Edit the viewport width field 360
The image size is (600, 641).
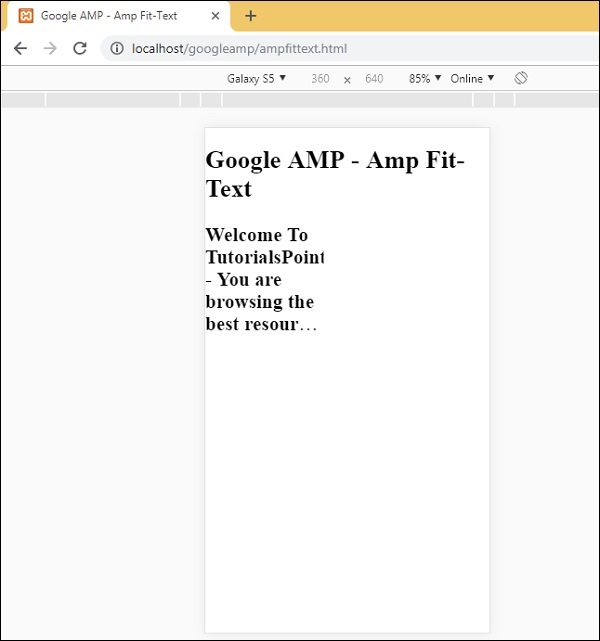coord(320,78)
